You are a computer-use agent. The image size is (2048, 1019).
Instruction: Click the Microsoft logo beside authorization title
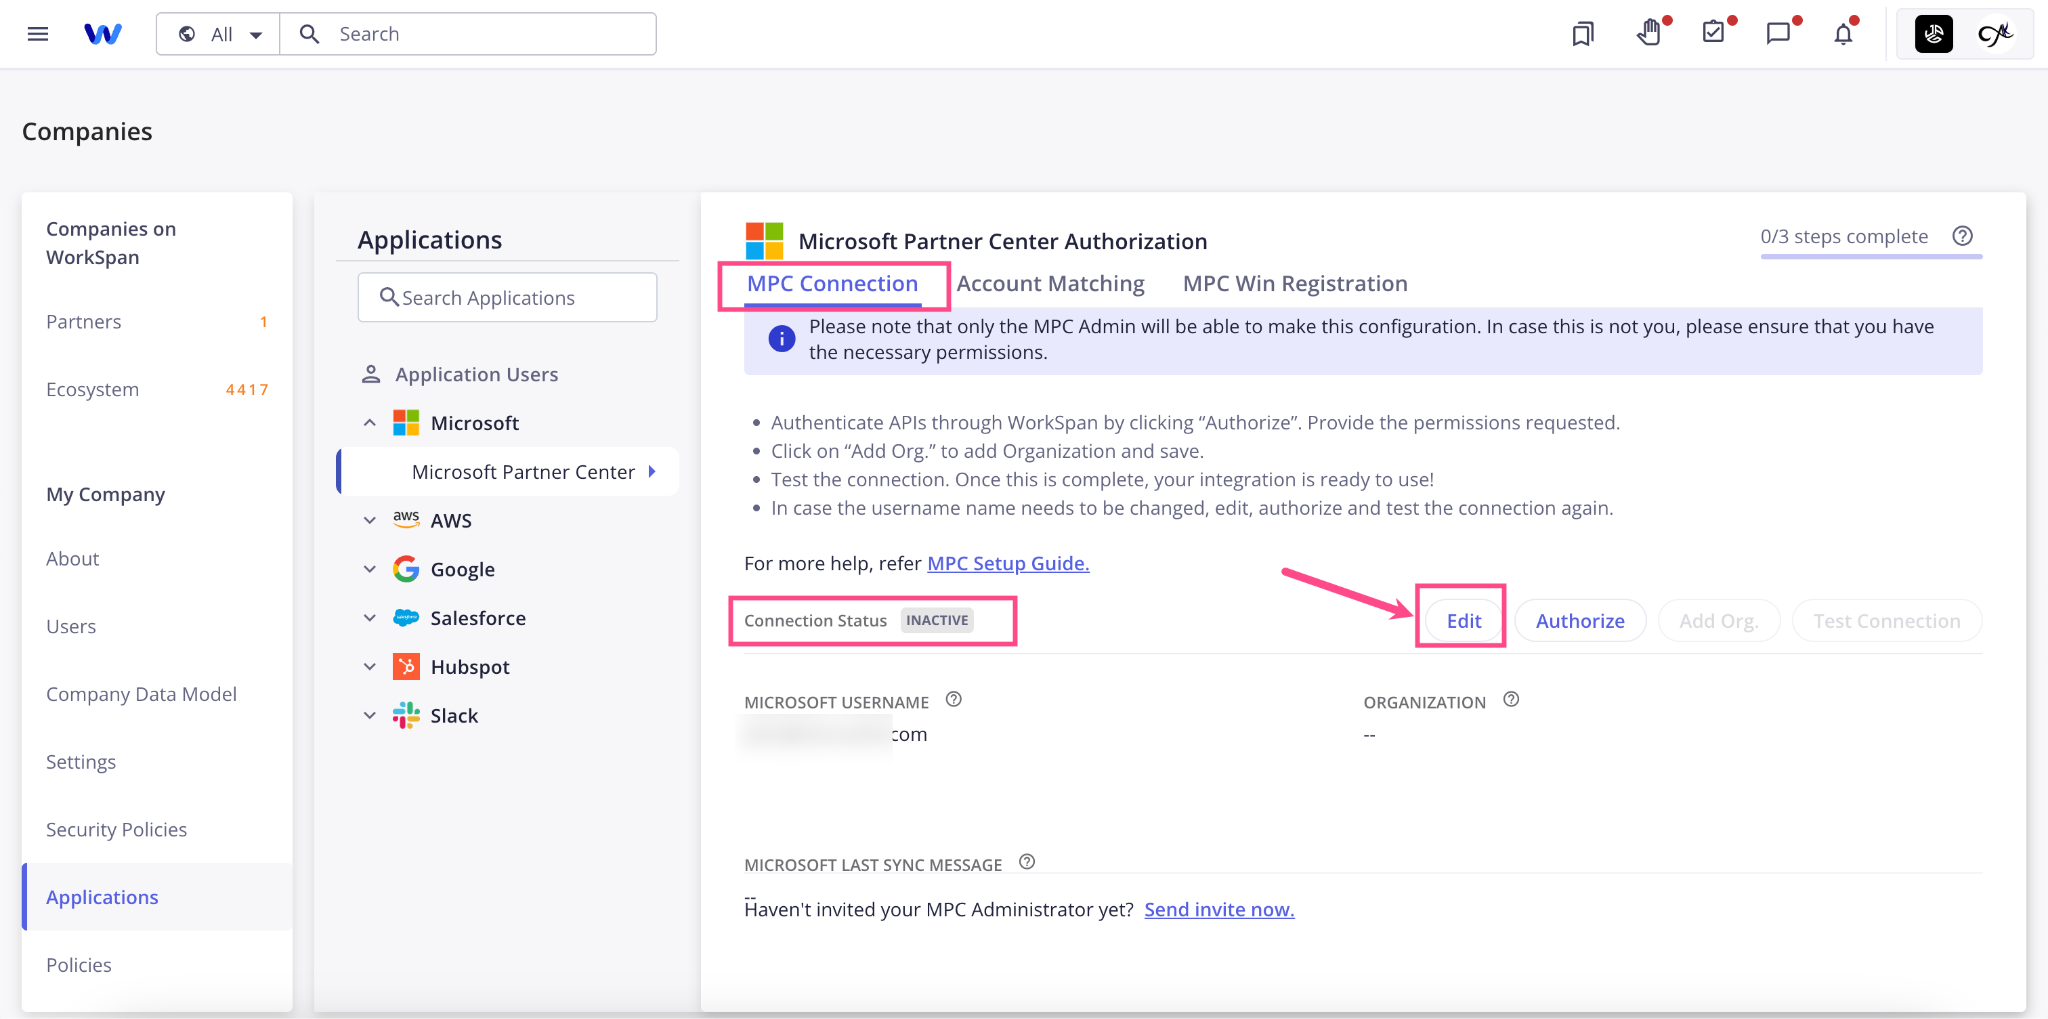coord(764,241)
